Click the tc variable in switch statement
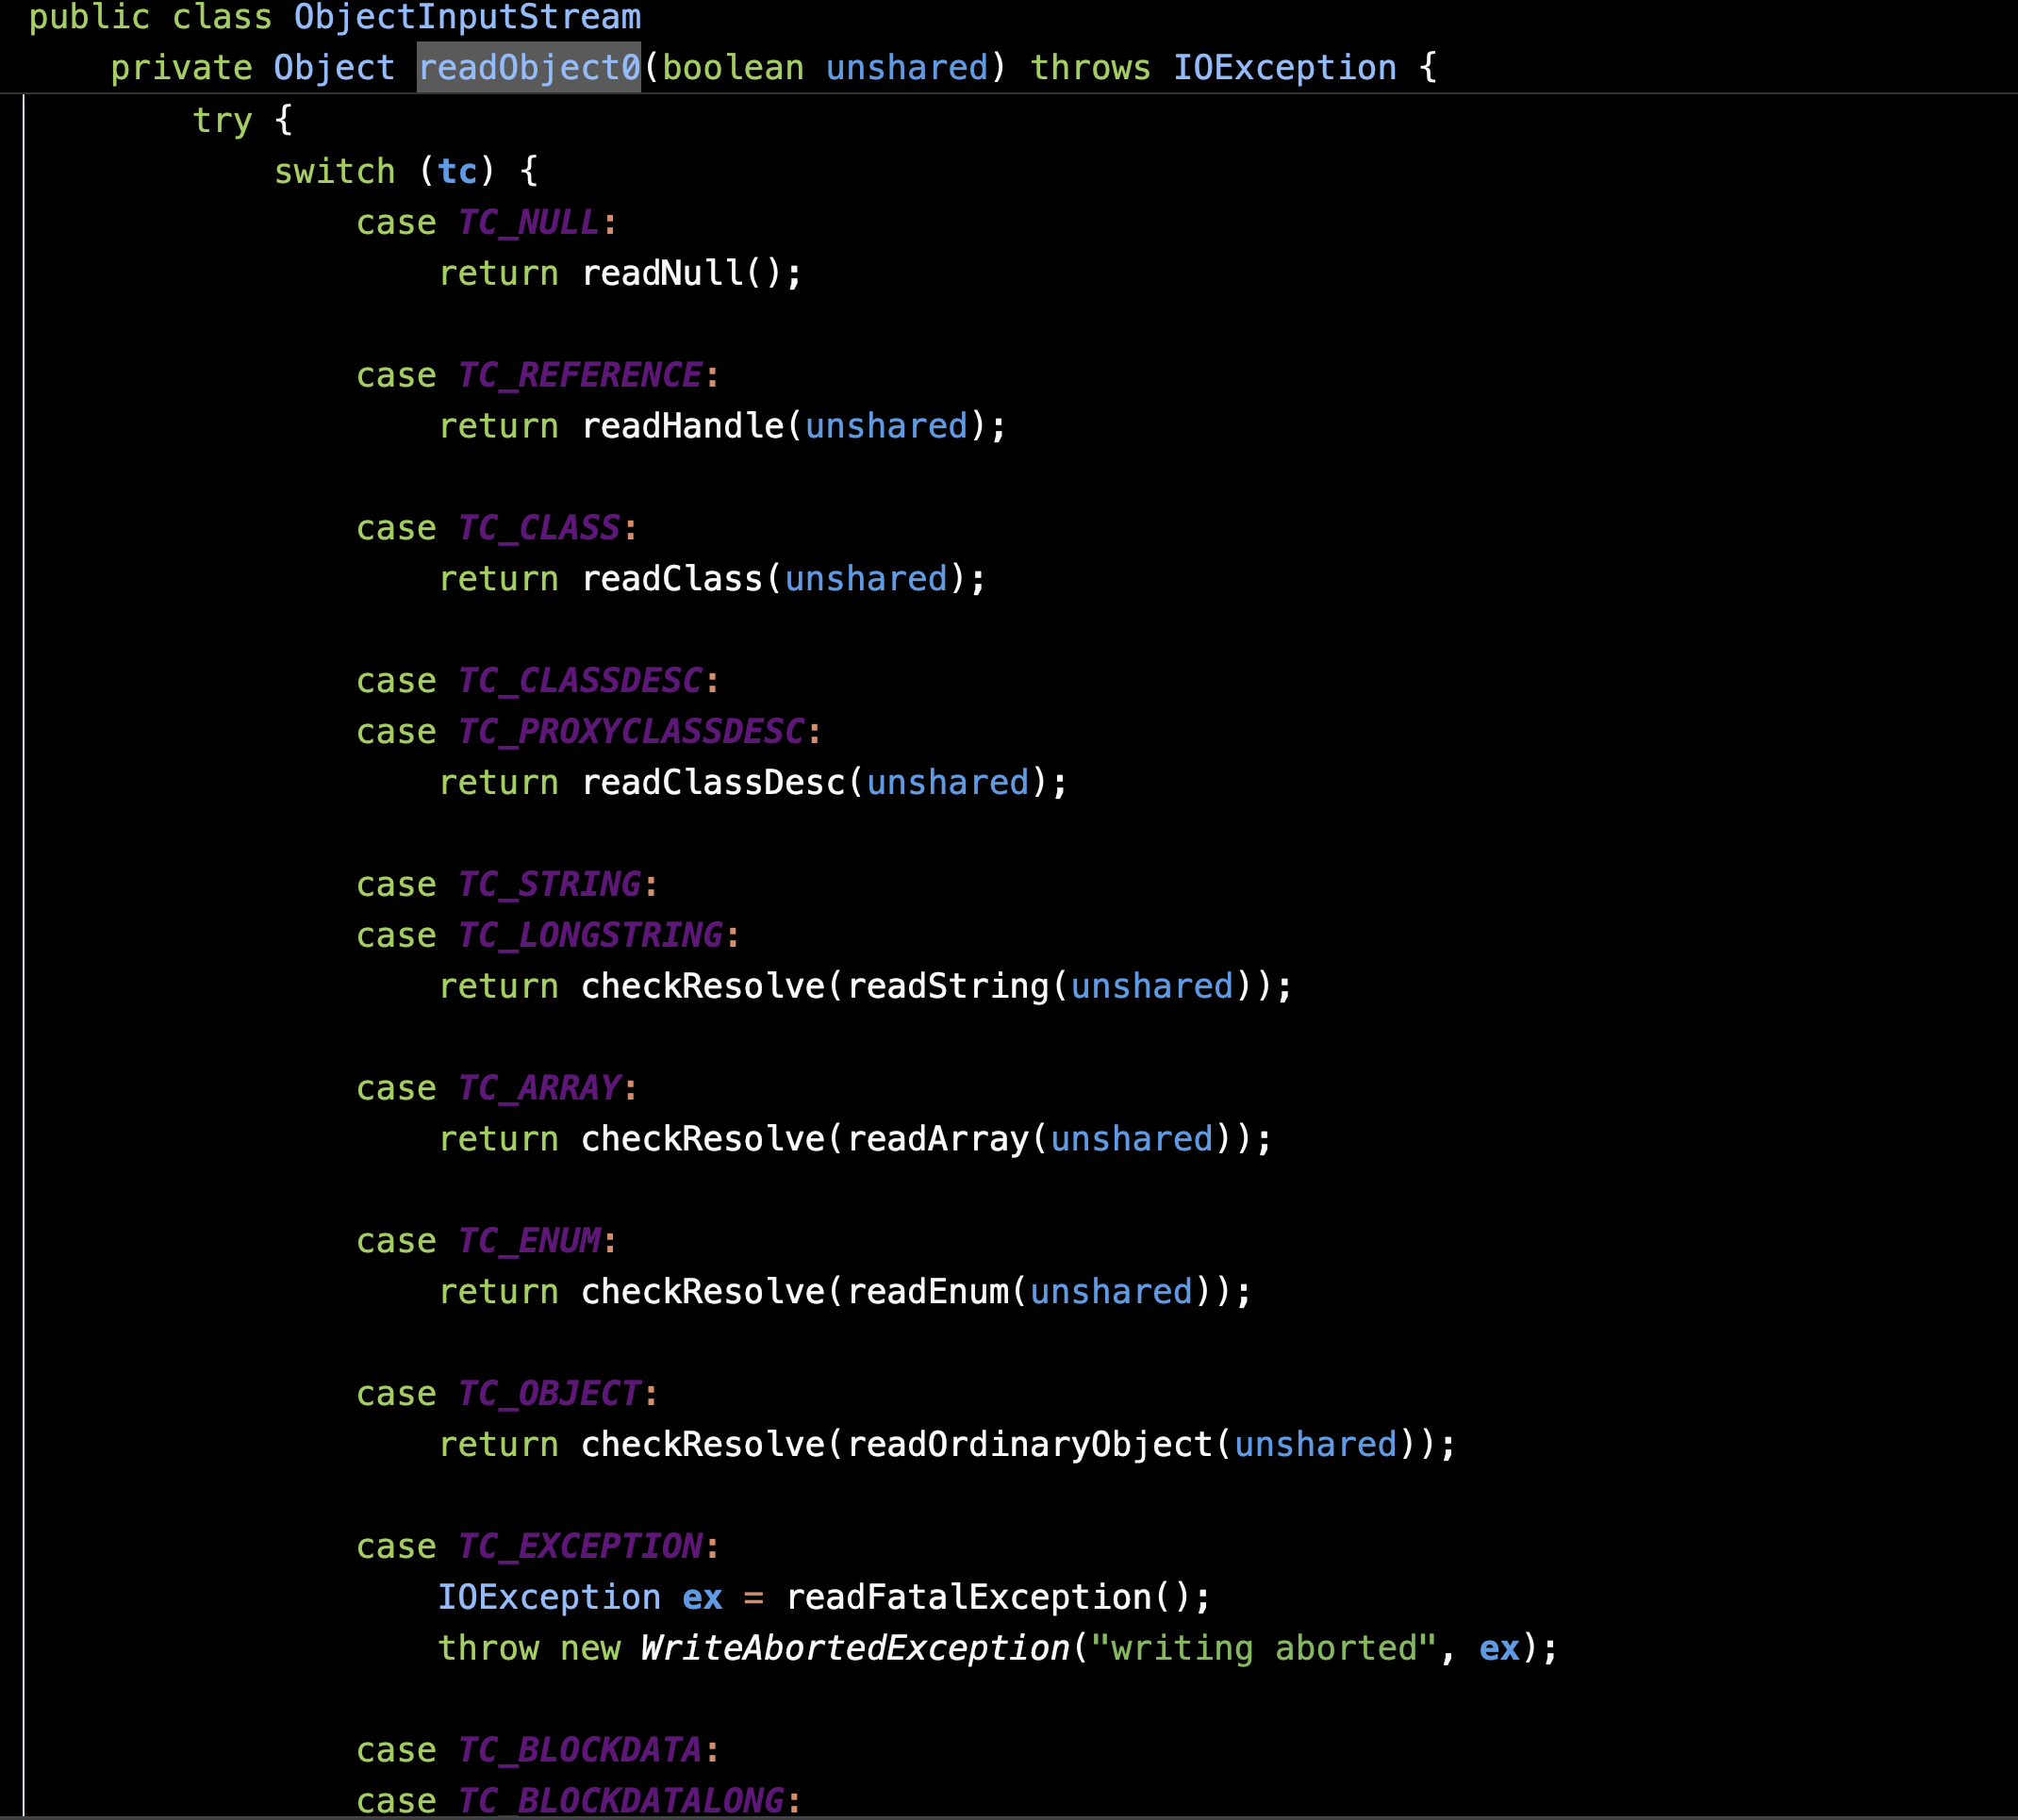The width and height of the screenshot is (2018, 1820). [458, 171]
